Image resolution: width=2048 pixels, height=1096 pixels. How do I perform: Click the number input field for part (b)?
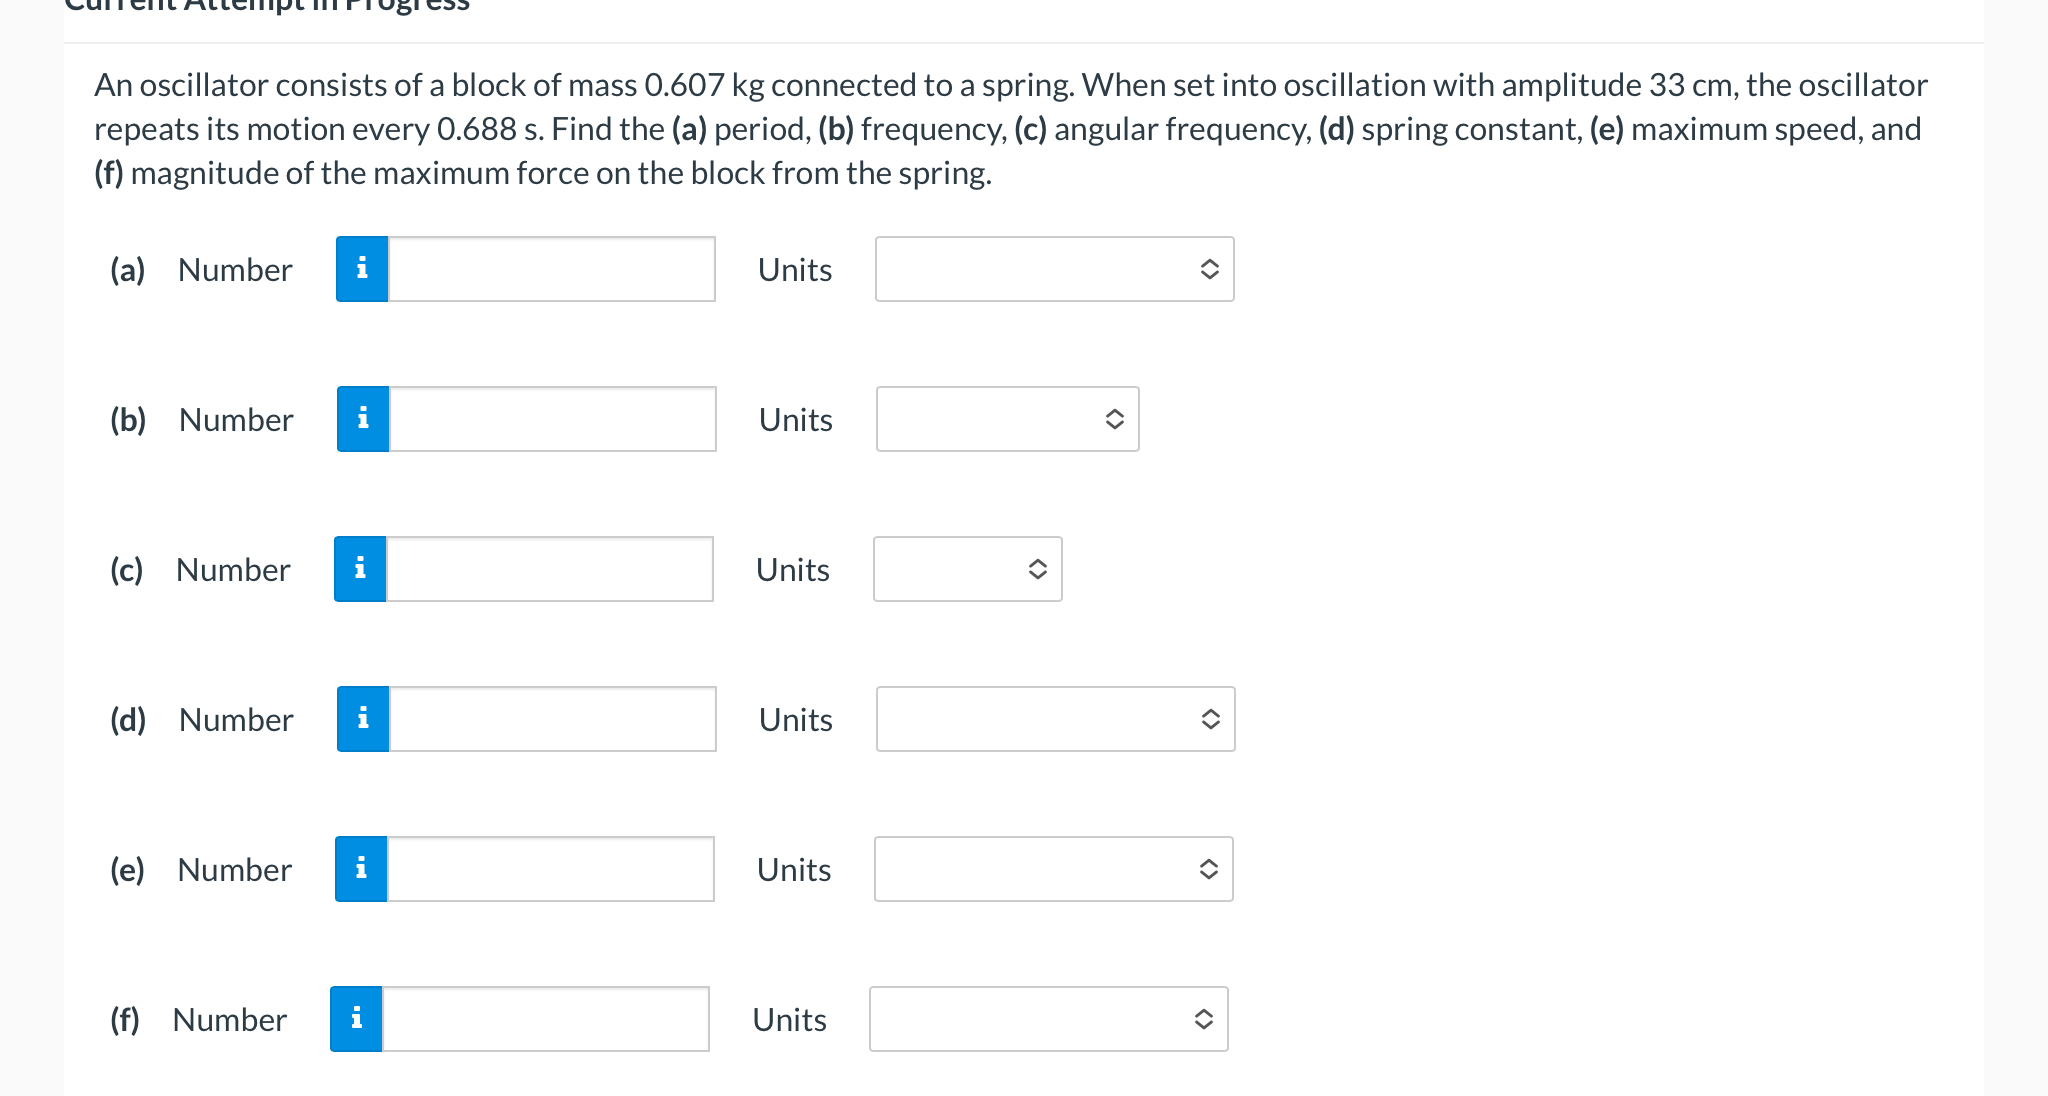point(552,419)
